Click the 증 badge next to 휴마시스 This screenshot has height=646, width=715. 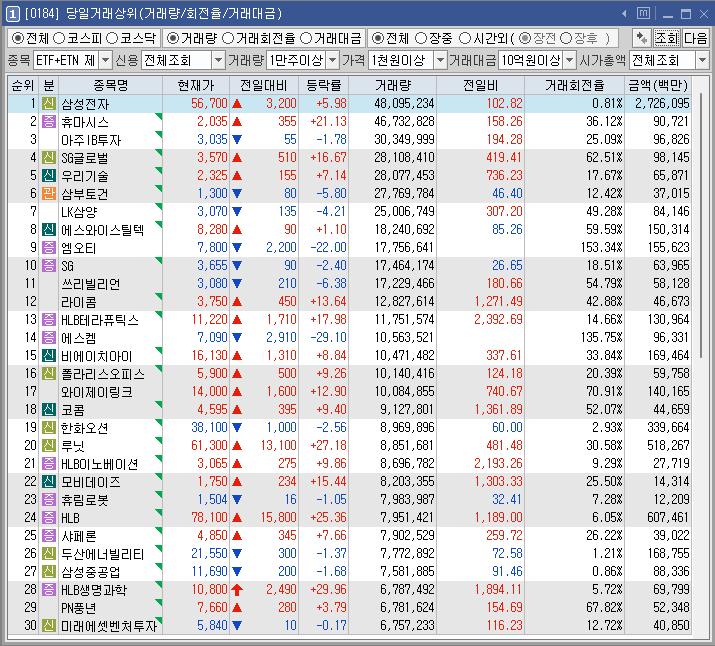(49, 122)
